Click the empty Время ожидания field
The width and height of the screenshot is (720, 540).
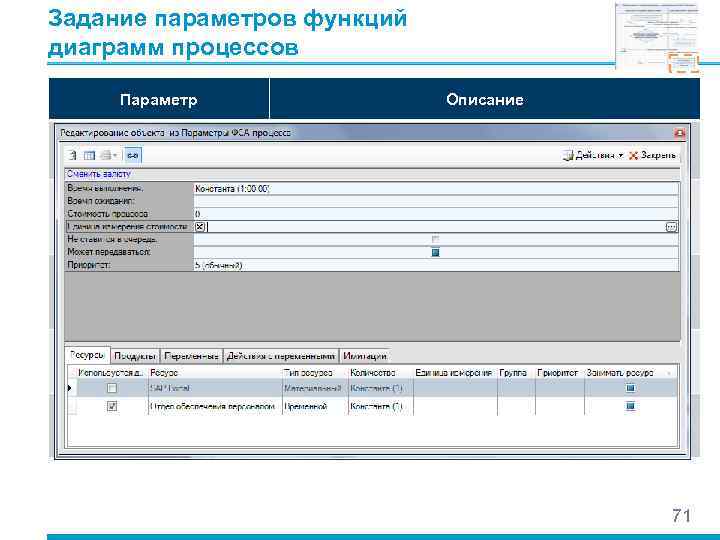click(436, 201)
